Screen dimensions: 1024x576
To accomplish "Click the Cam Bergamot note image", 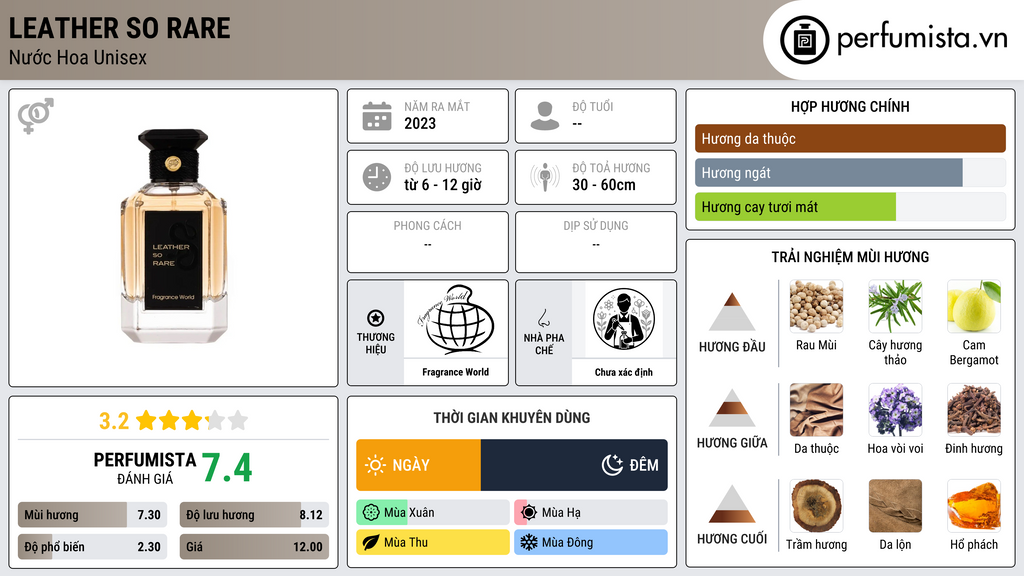I will pyautogui.click(x=974, y=306).
